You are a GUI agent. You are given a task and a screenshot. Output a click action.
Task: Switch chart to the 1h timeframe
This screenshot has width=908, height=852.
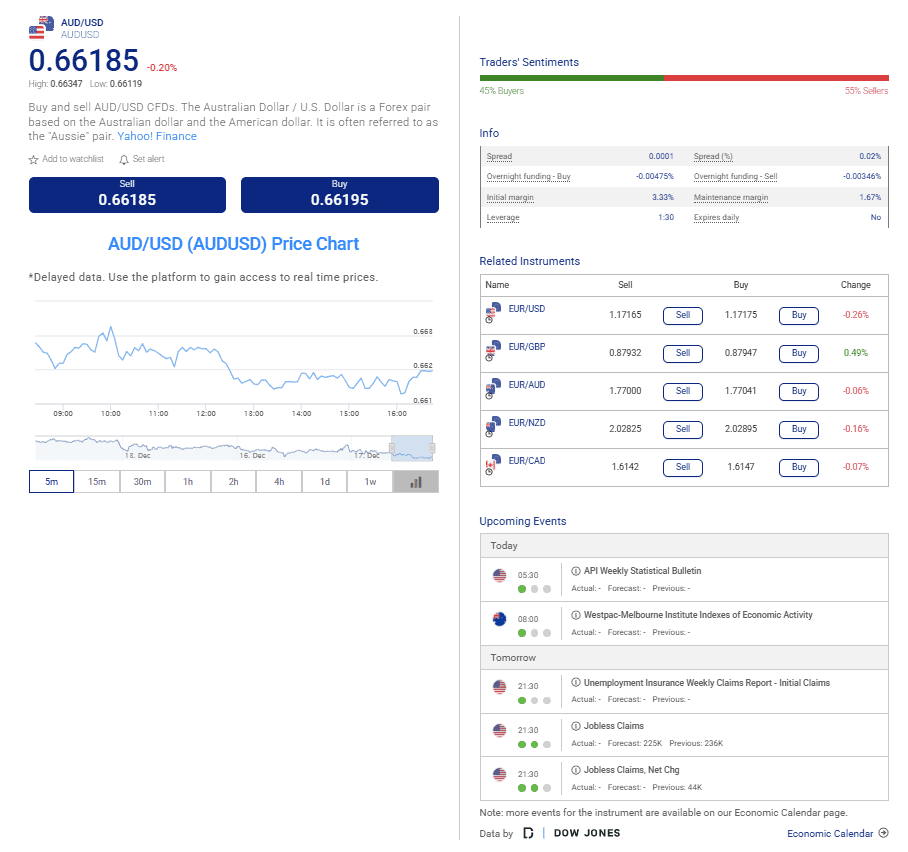pyautogui.click(x=188, y=482)
